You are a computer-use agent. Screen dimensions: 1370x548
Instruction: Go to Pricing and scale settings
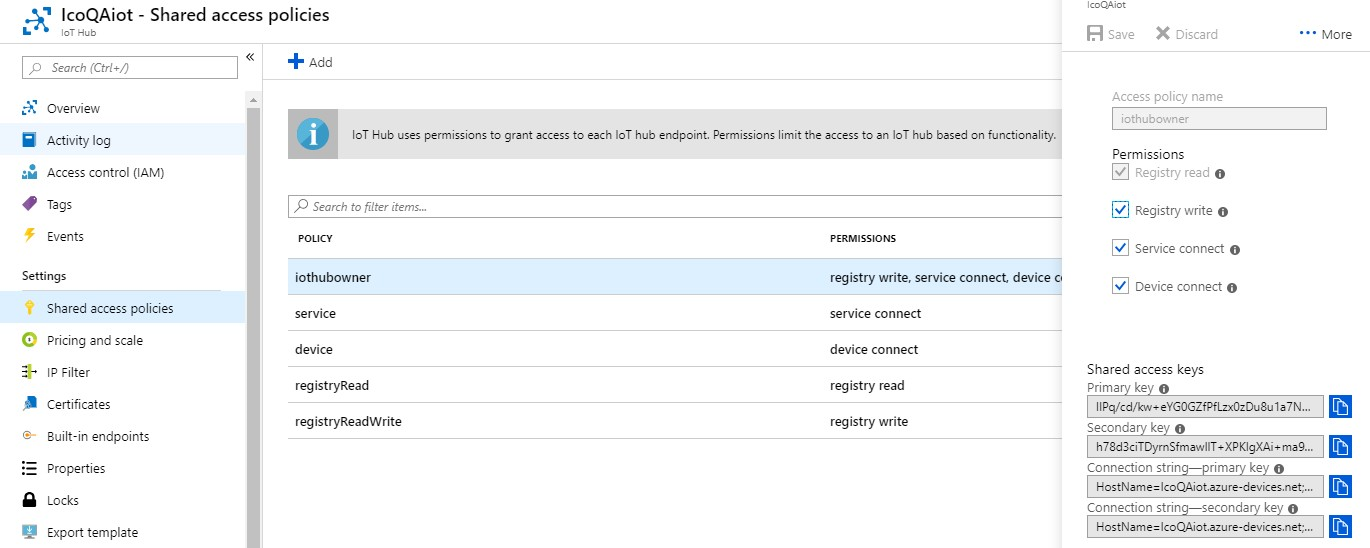(94, 340)
